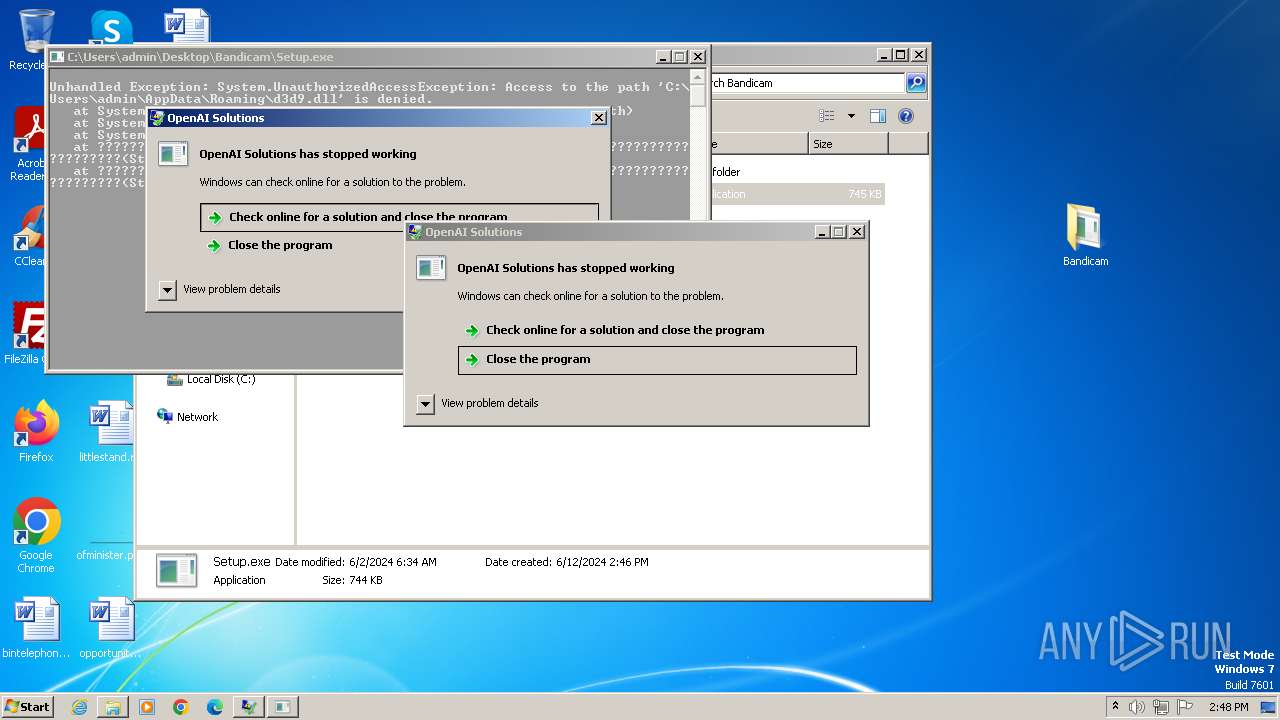
Task: Click the Explorer search magnifier button
Action: (916, 83)
